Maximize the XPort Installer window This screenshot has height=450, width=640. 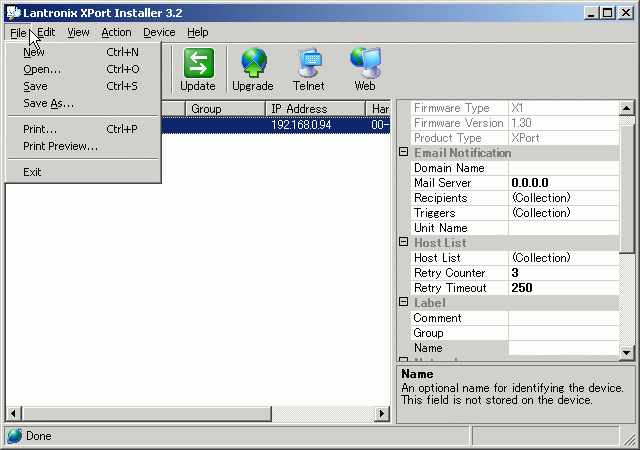point(607,13)
